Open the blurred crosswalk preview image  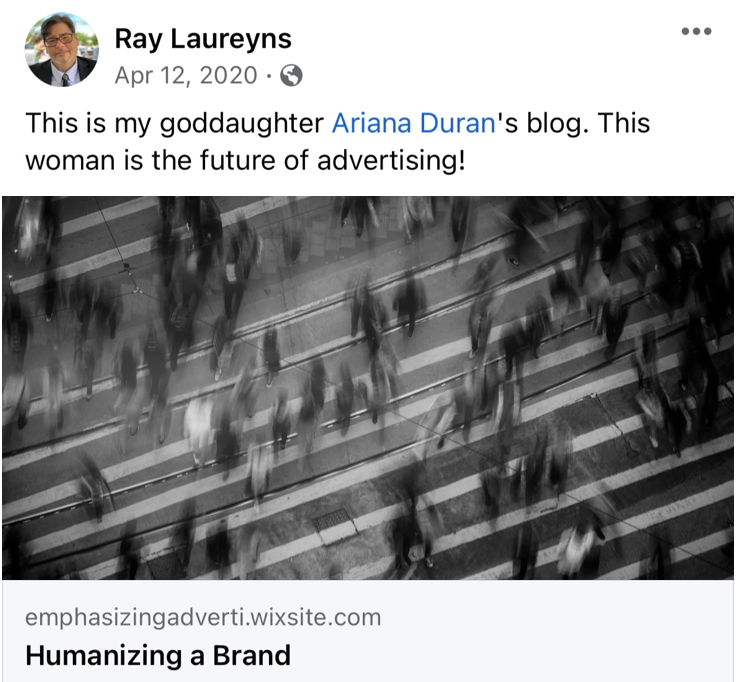368,388
